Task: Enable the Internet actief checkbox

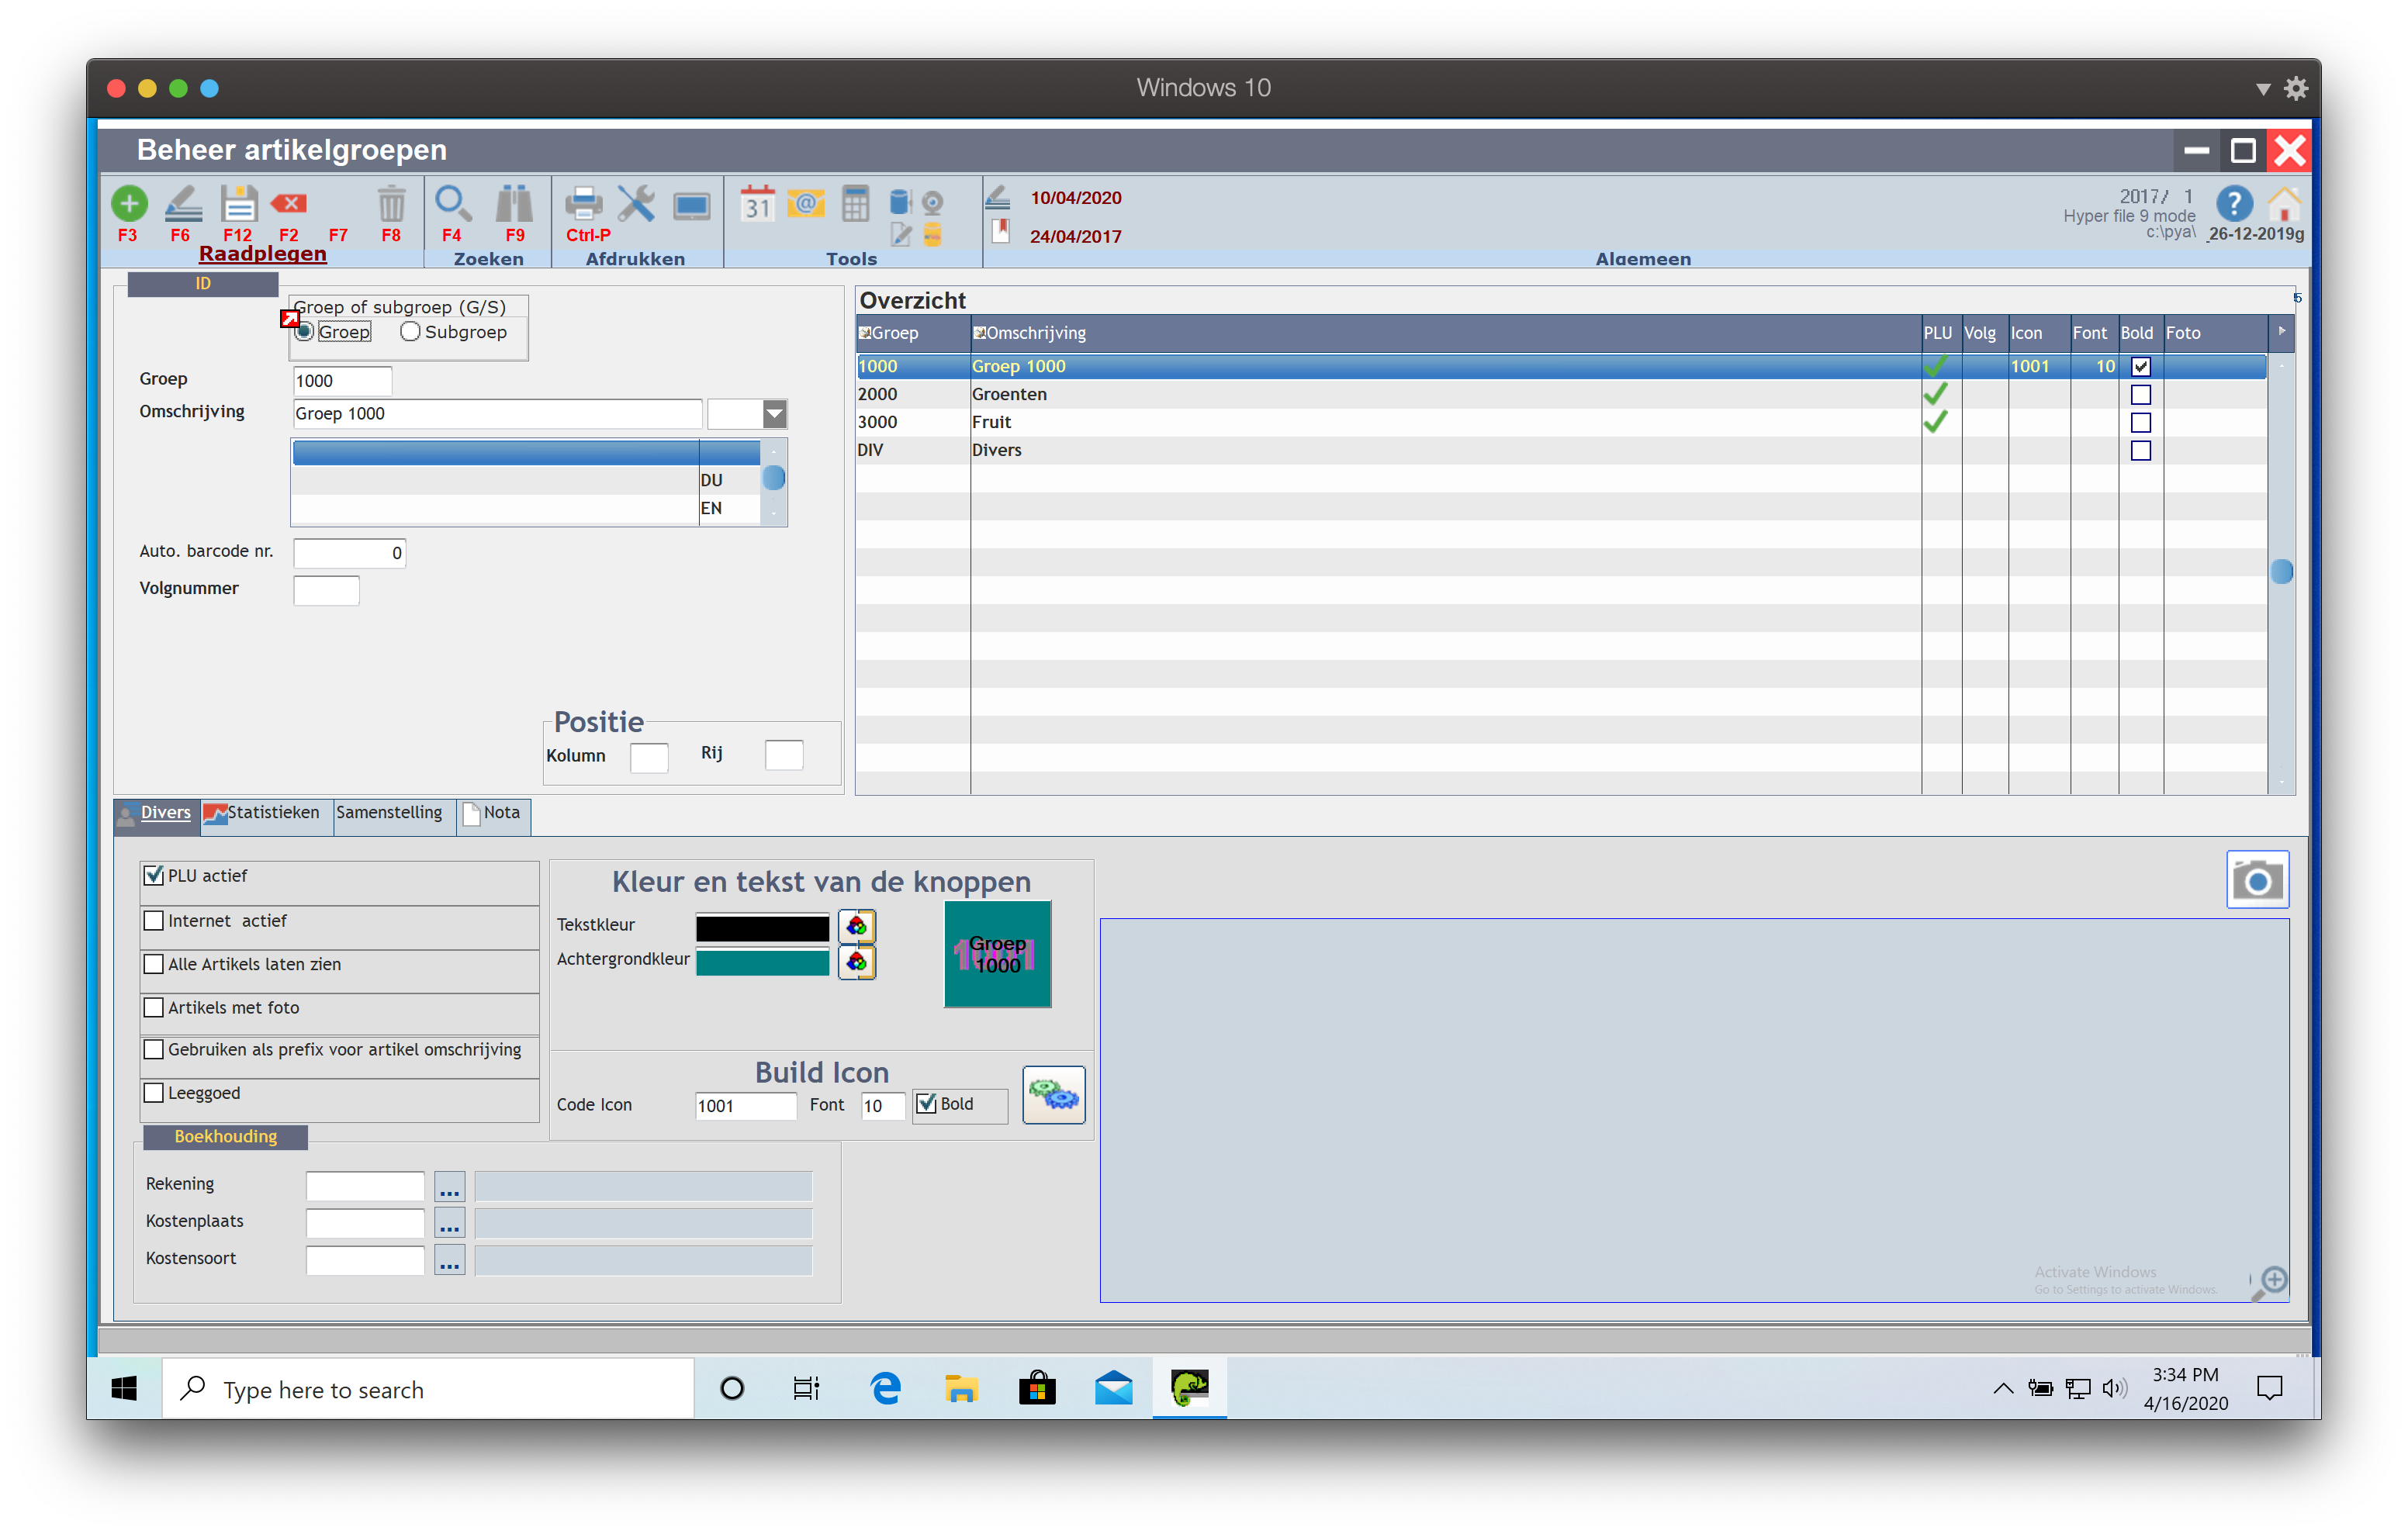Action: tap(154, 920)
